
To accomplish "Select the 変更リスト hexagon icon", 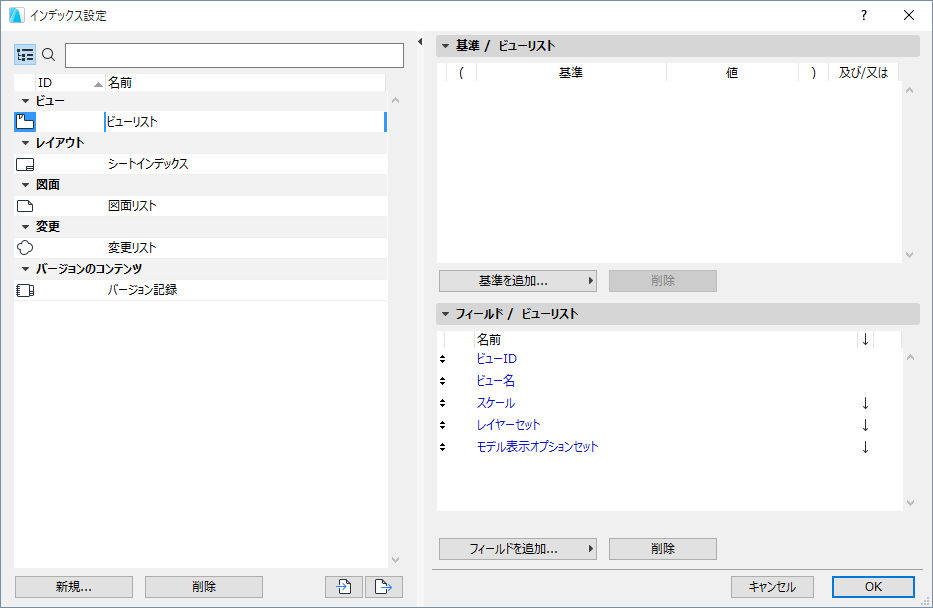I will 25,247.
